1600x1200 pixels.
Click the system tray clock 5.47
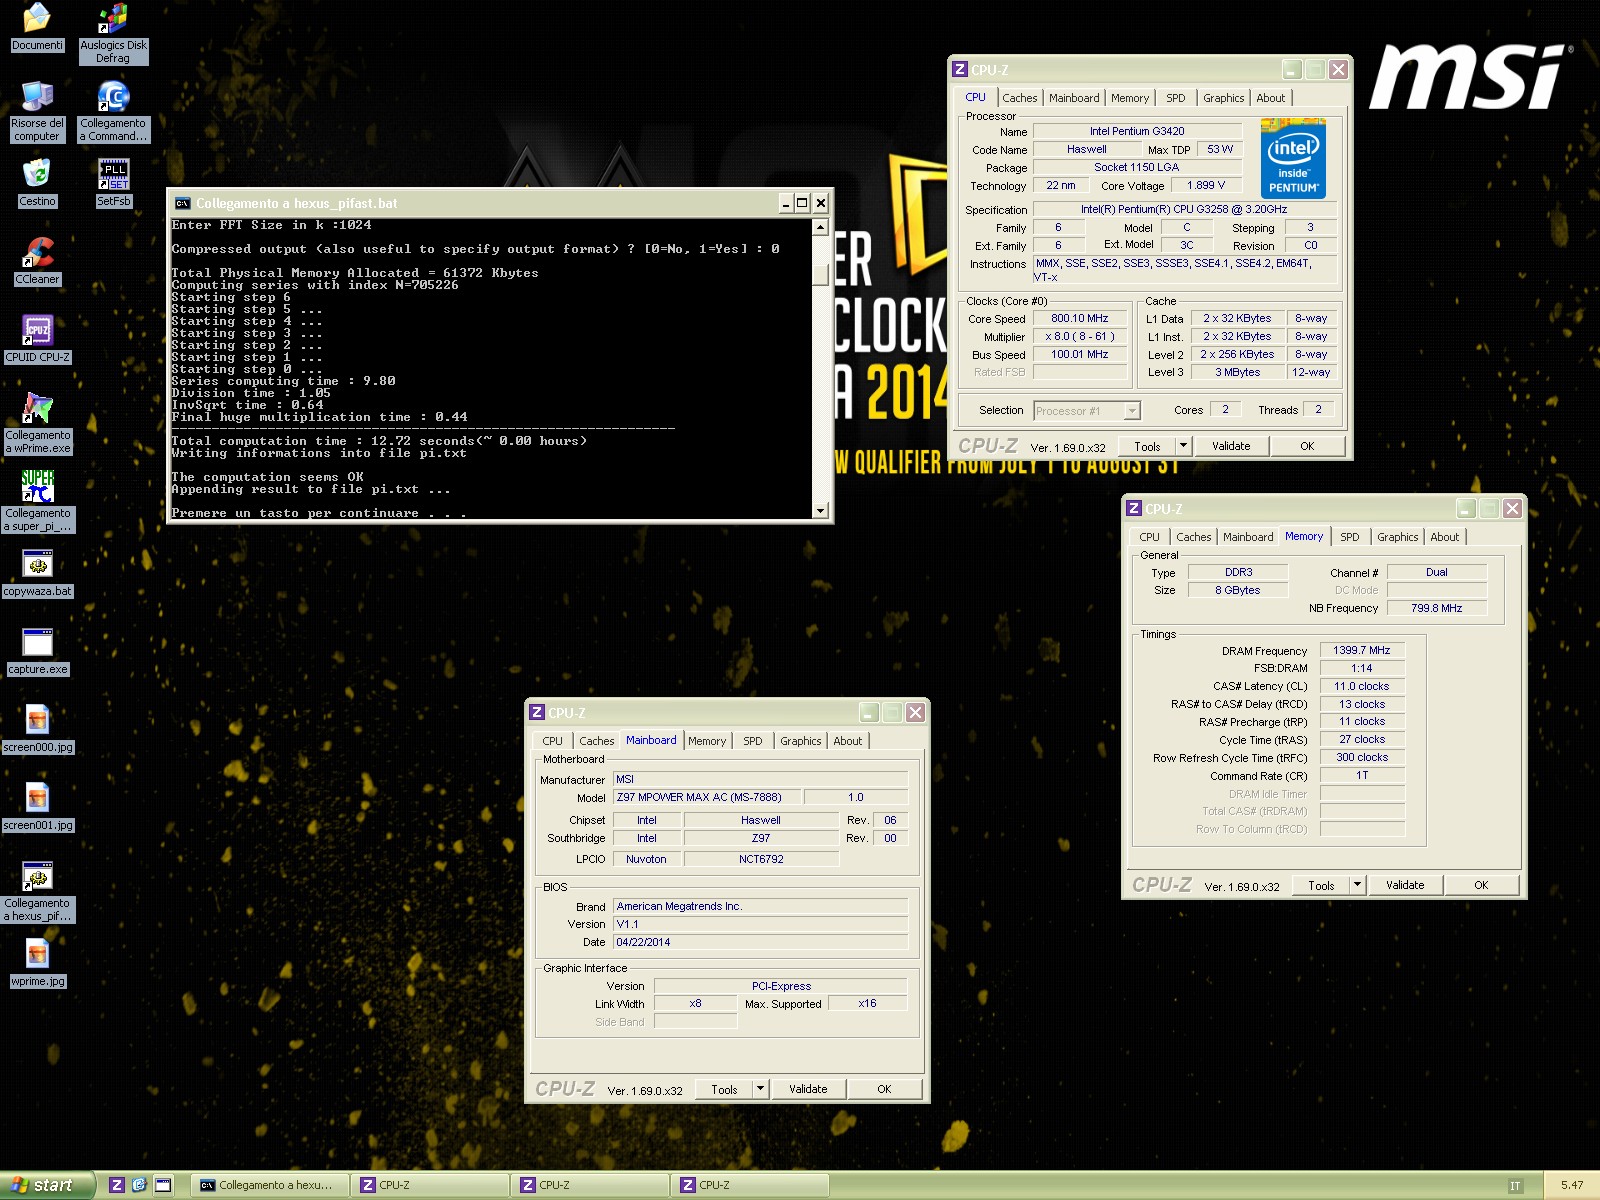click(x=1572, y=1185)
